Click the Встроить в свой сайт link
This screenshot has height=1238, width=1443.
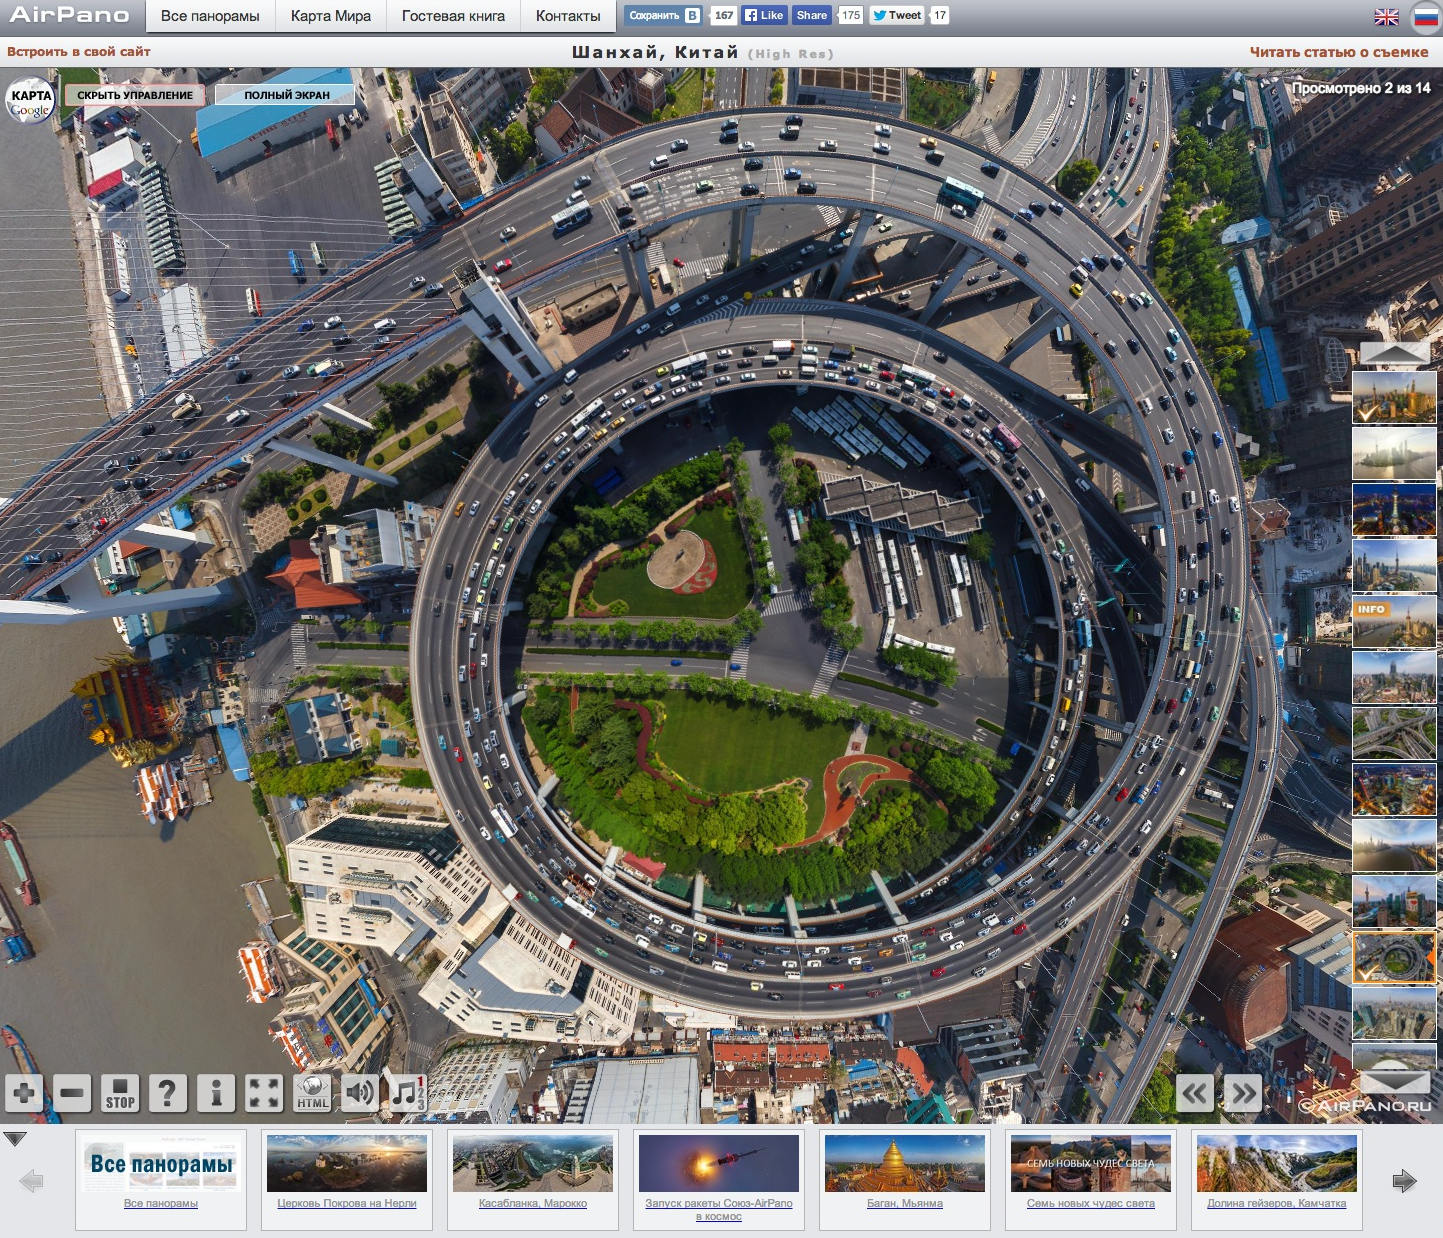pyautogui.click(x=79, y=52)
